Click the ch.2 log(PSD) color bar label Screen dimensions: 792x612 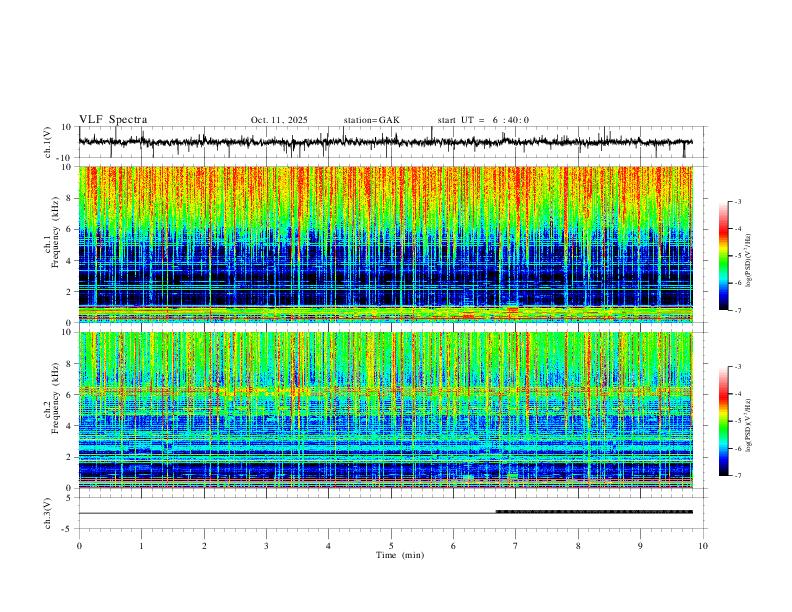click(749, 426)
